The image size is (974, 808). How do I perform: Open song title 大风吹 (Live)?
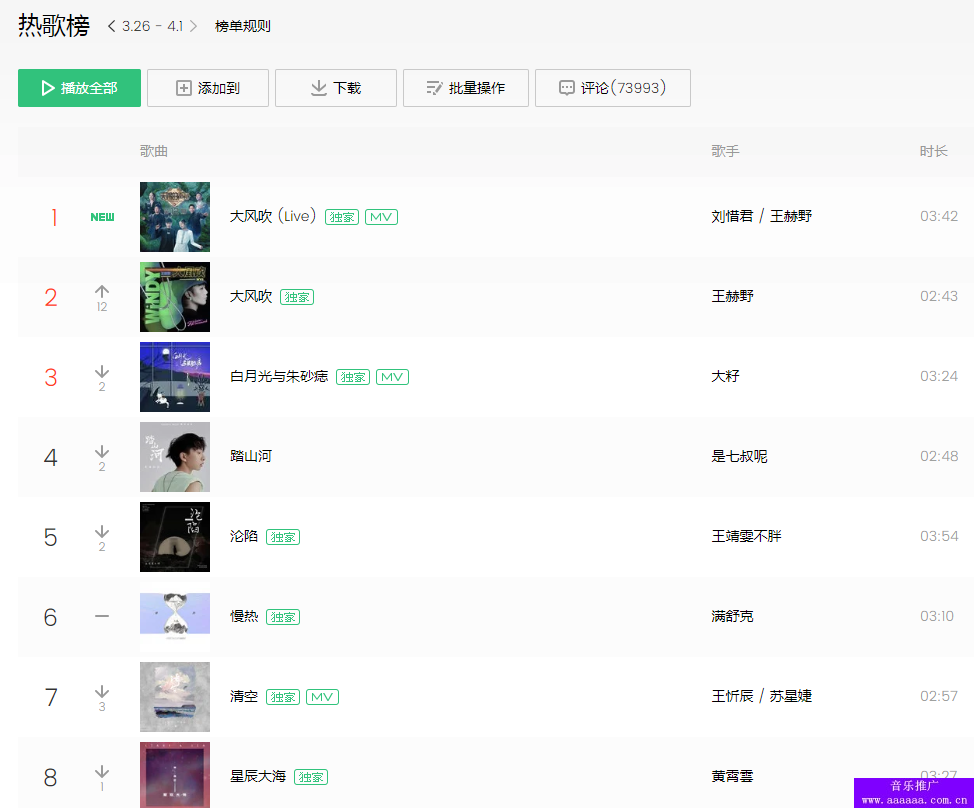click(x=273, y=216)
